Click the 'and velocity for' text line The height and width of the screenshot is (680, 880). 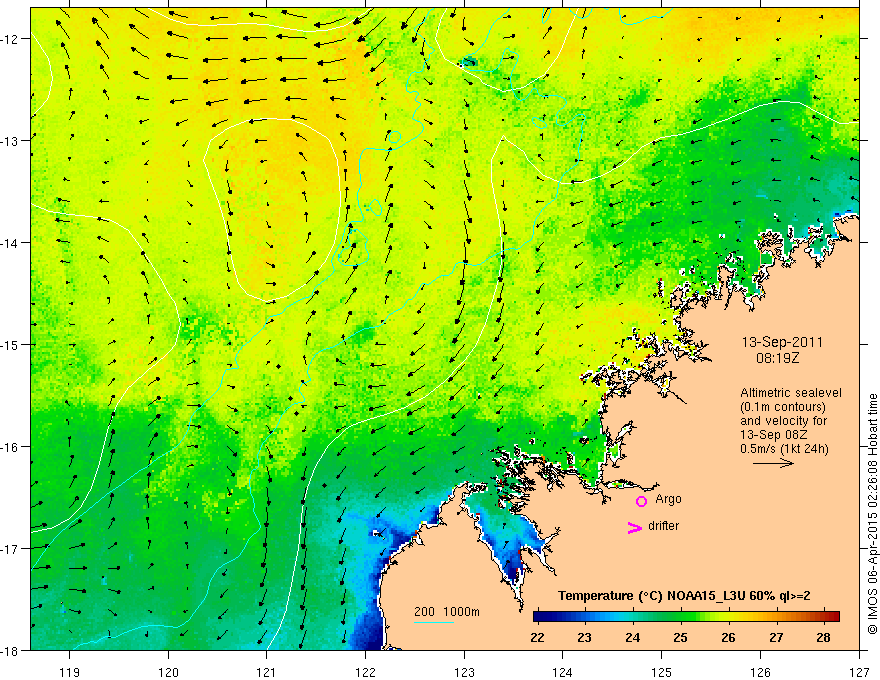pos(783,421)
